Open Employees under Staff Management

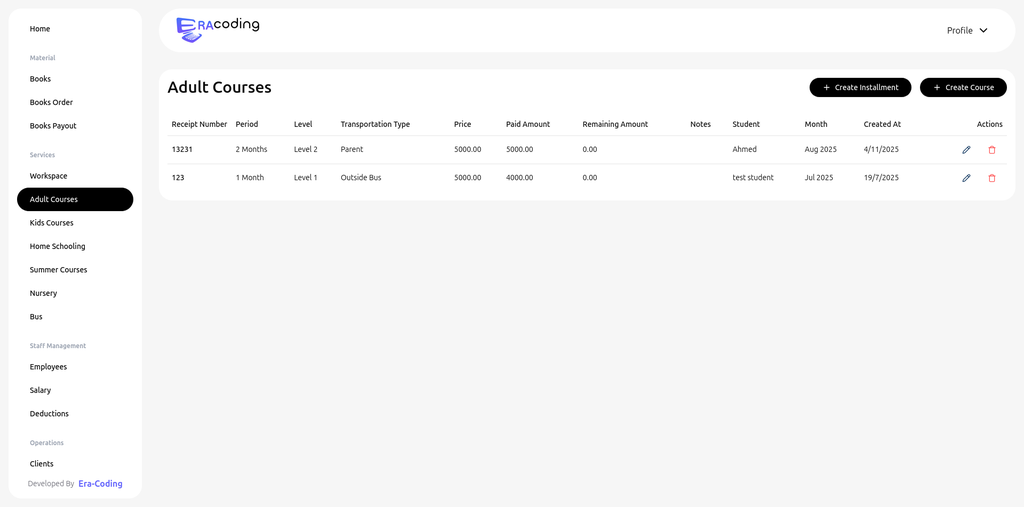click(48, 367)
